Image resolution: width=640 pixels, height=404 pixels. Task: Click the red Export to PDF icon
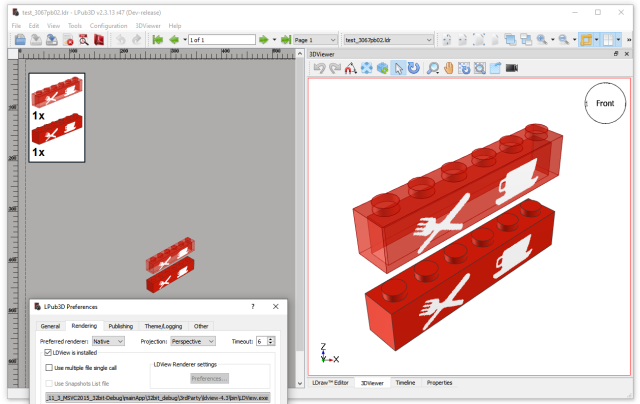[99, 40]
